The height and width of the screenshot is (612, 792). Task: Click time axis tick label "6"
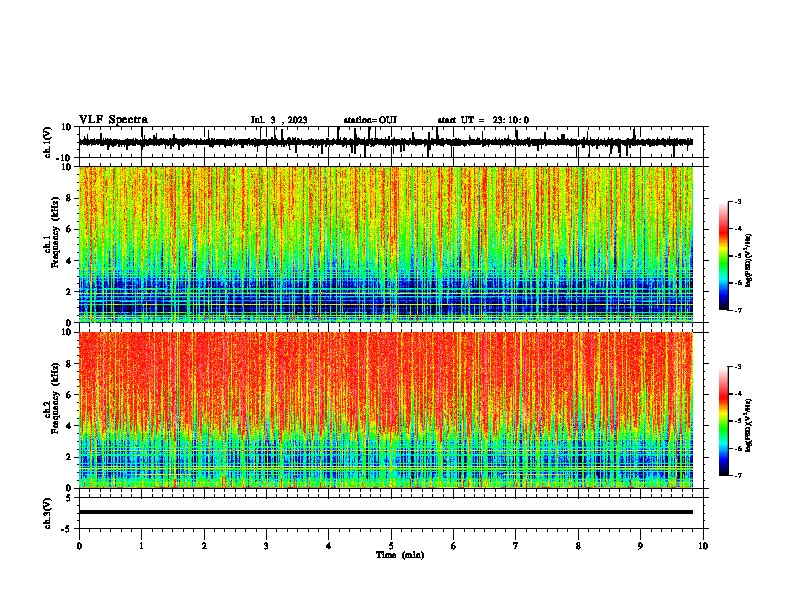[454, 546]
